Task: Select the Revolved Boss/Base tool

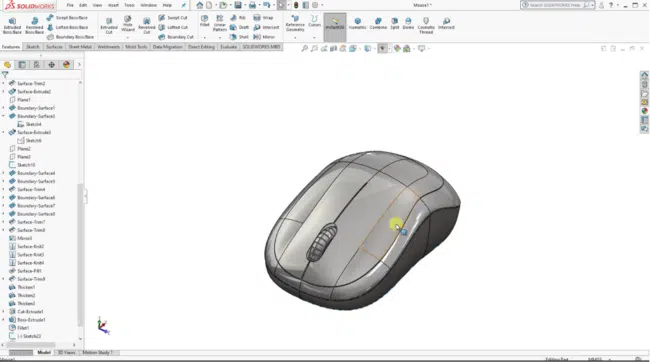Action: click(x=34, y=25)
